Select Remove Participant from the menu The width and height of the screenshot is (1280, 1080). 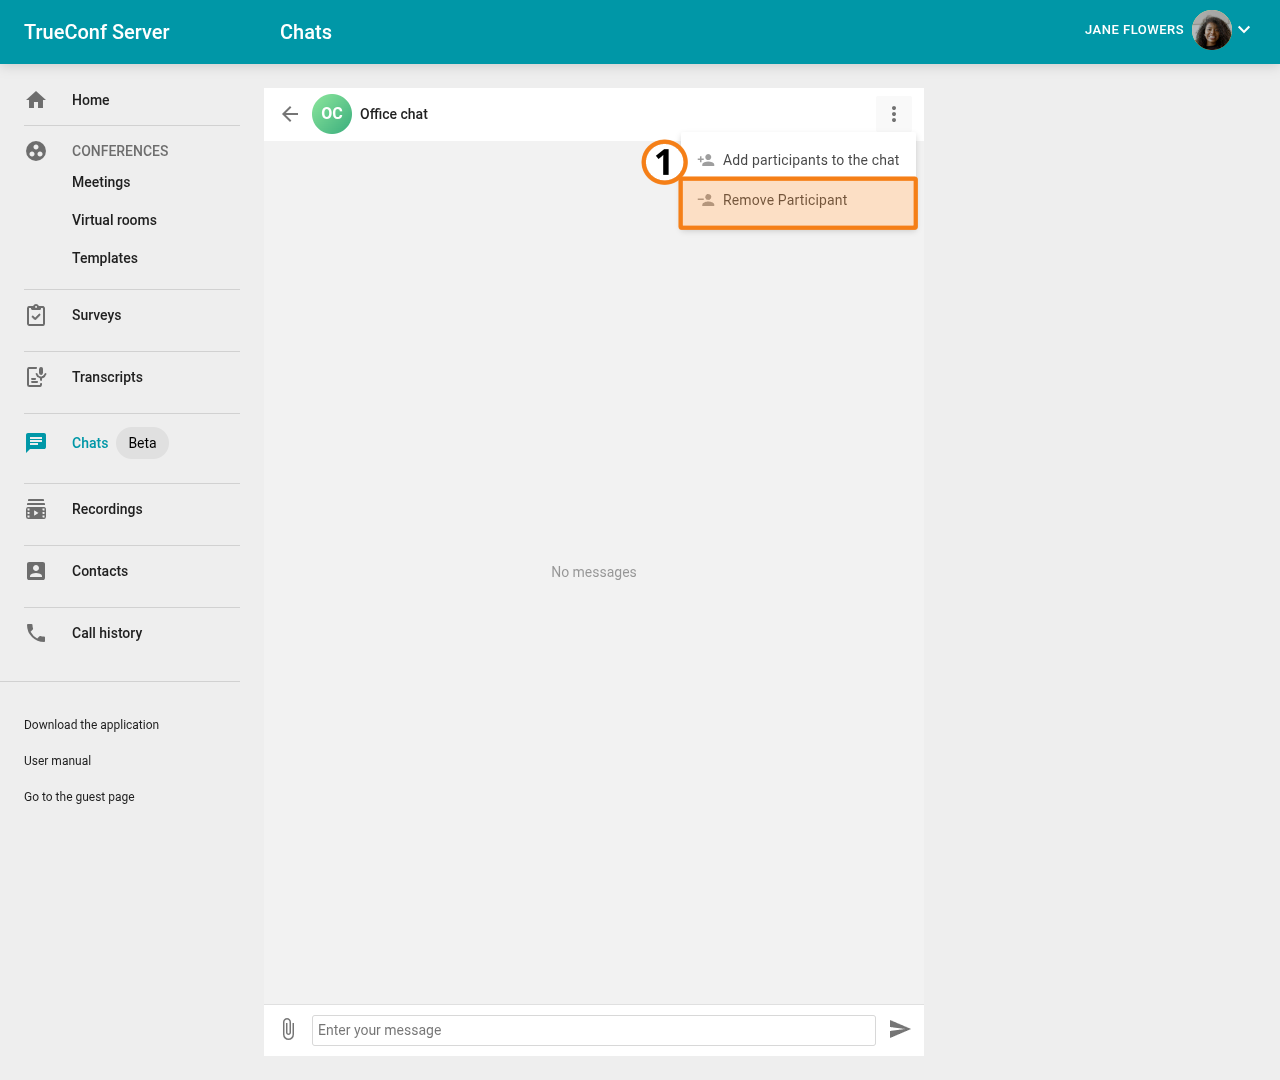coord(797,200)
